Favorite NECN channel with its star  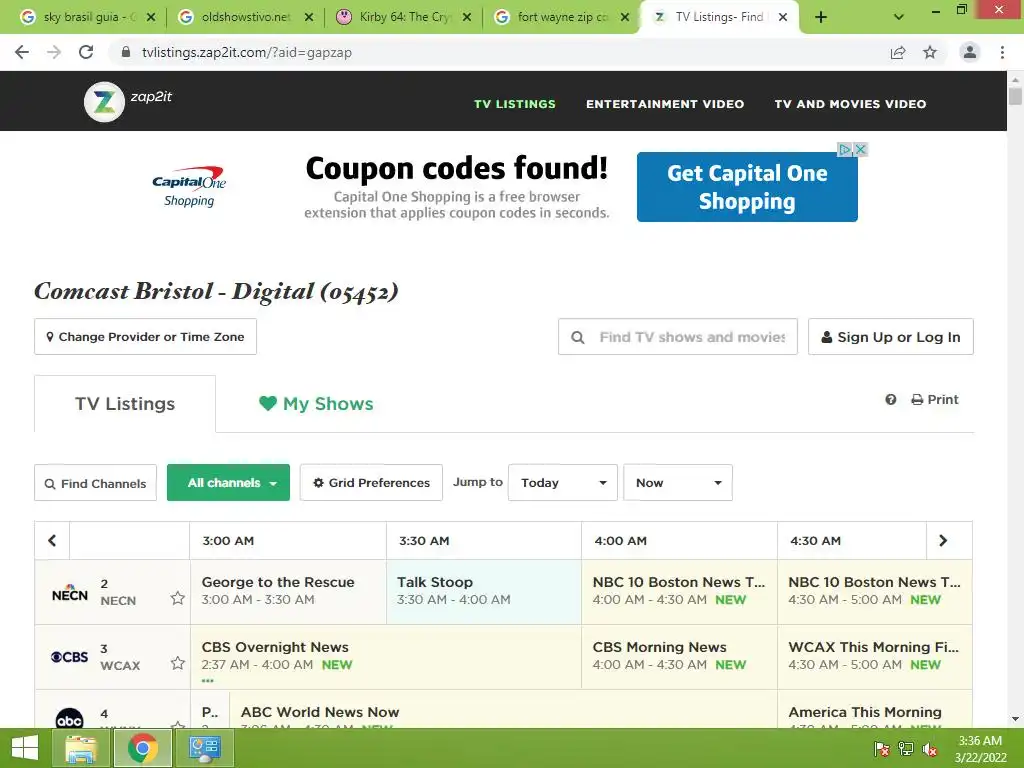[x=178, y=598]
